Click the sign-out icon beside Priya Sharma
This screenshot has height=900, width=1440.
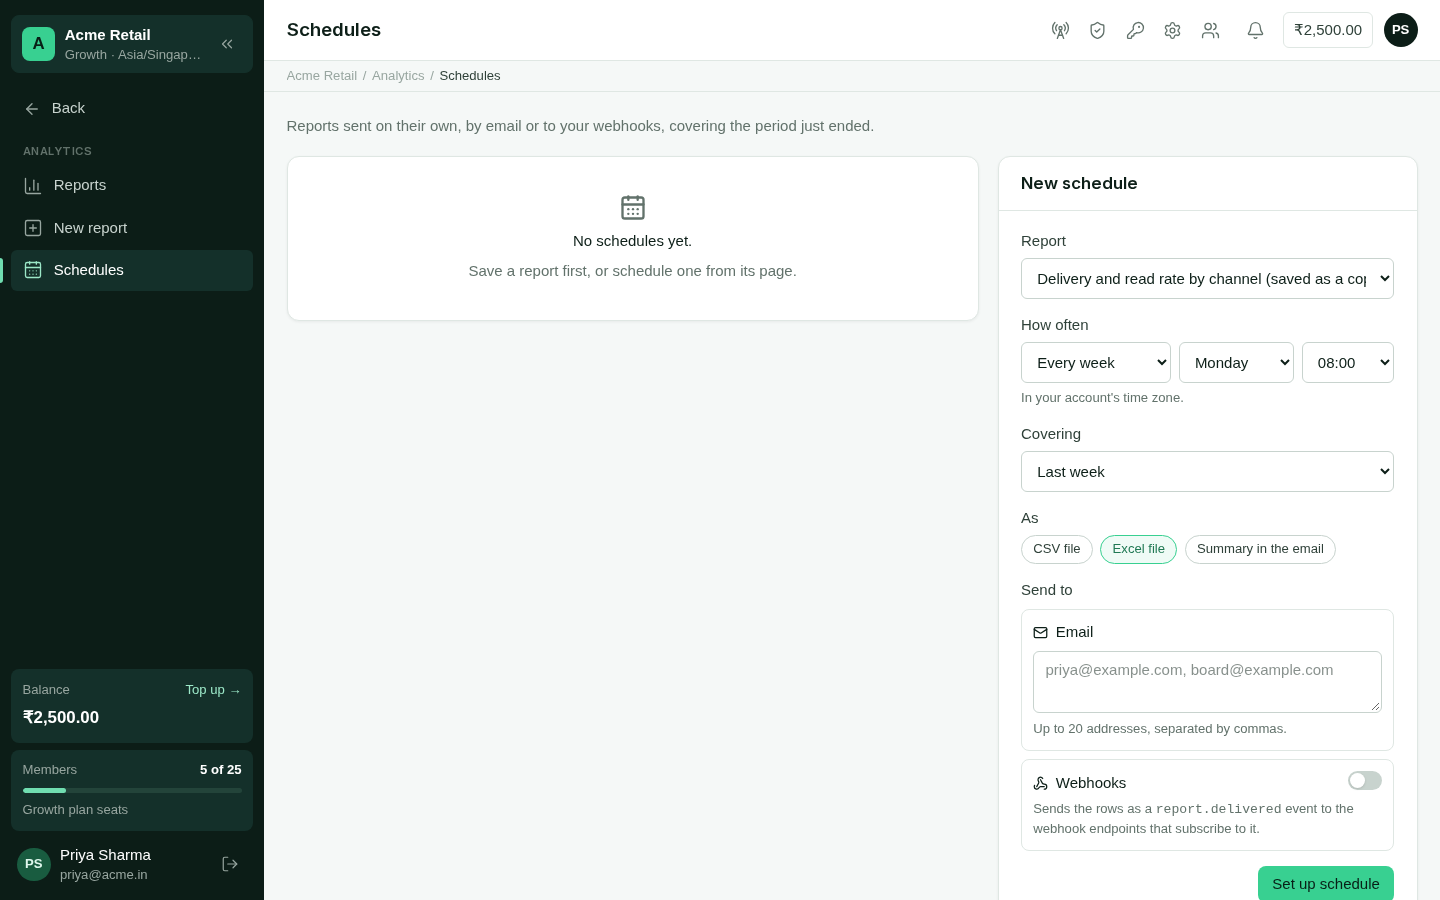(230, 864)
